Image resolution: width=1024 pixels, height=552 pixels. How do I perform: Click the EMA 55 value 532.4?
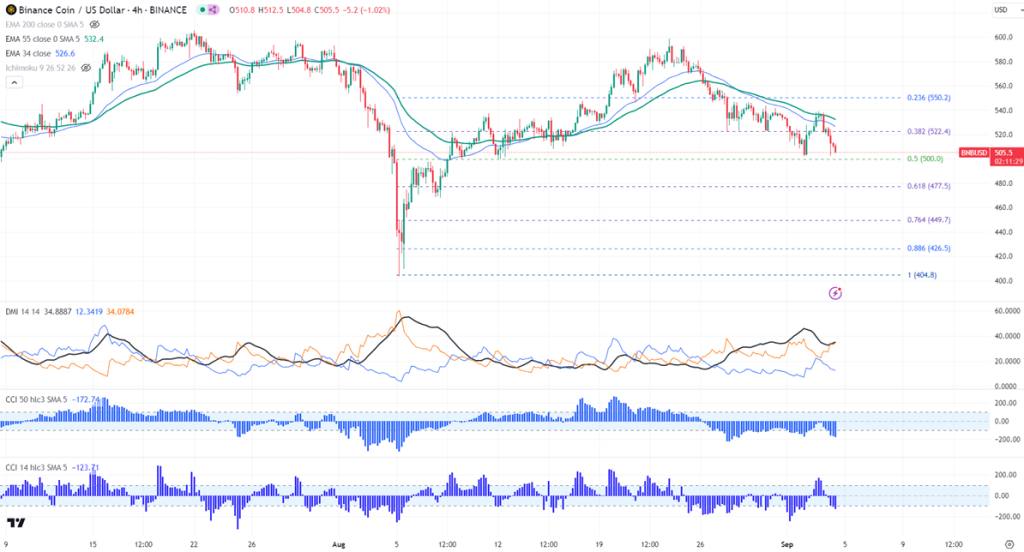tap(94, 39)
